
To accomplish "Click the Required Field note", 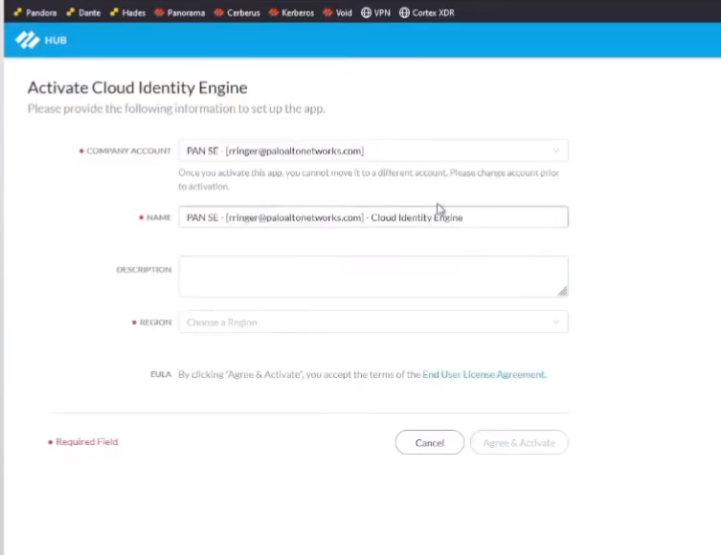I will pos(83,442).
